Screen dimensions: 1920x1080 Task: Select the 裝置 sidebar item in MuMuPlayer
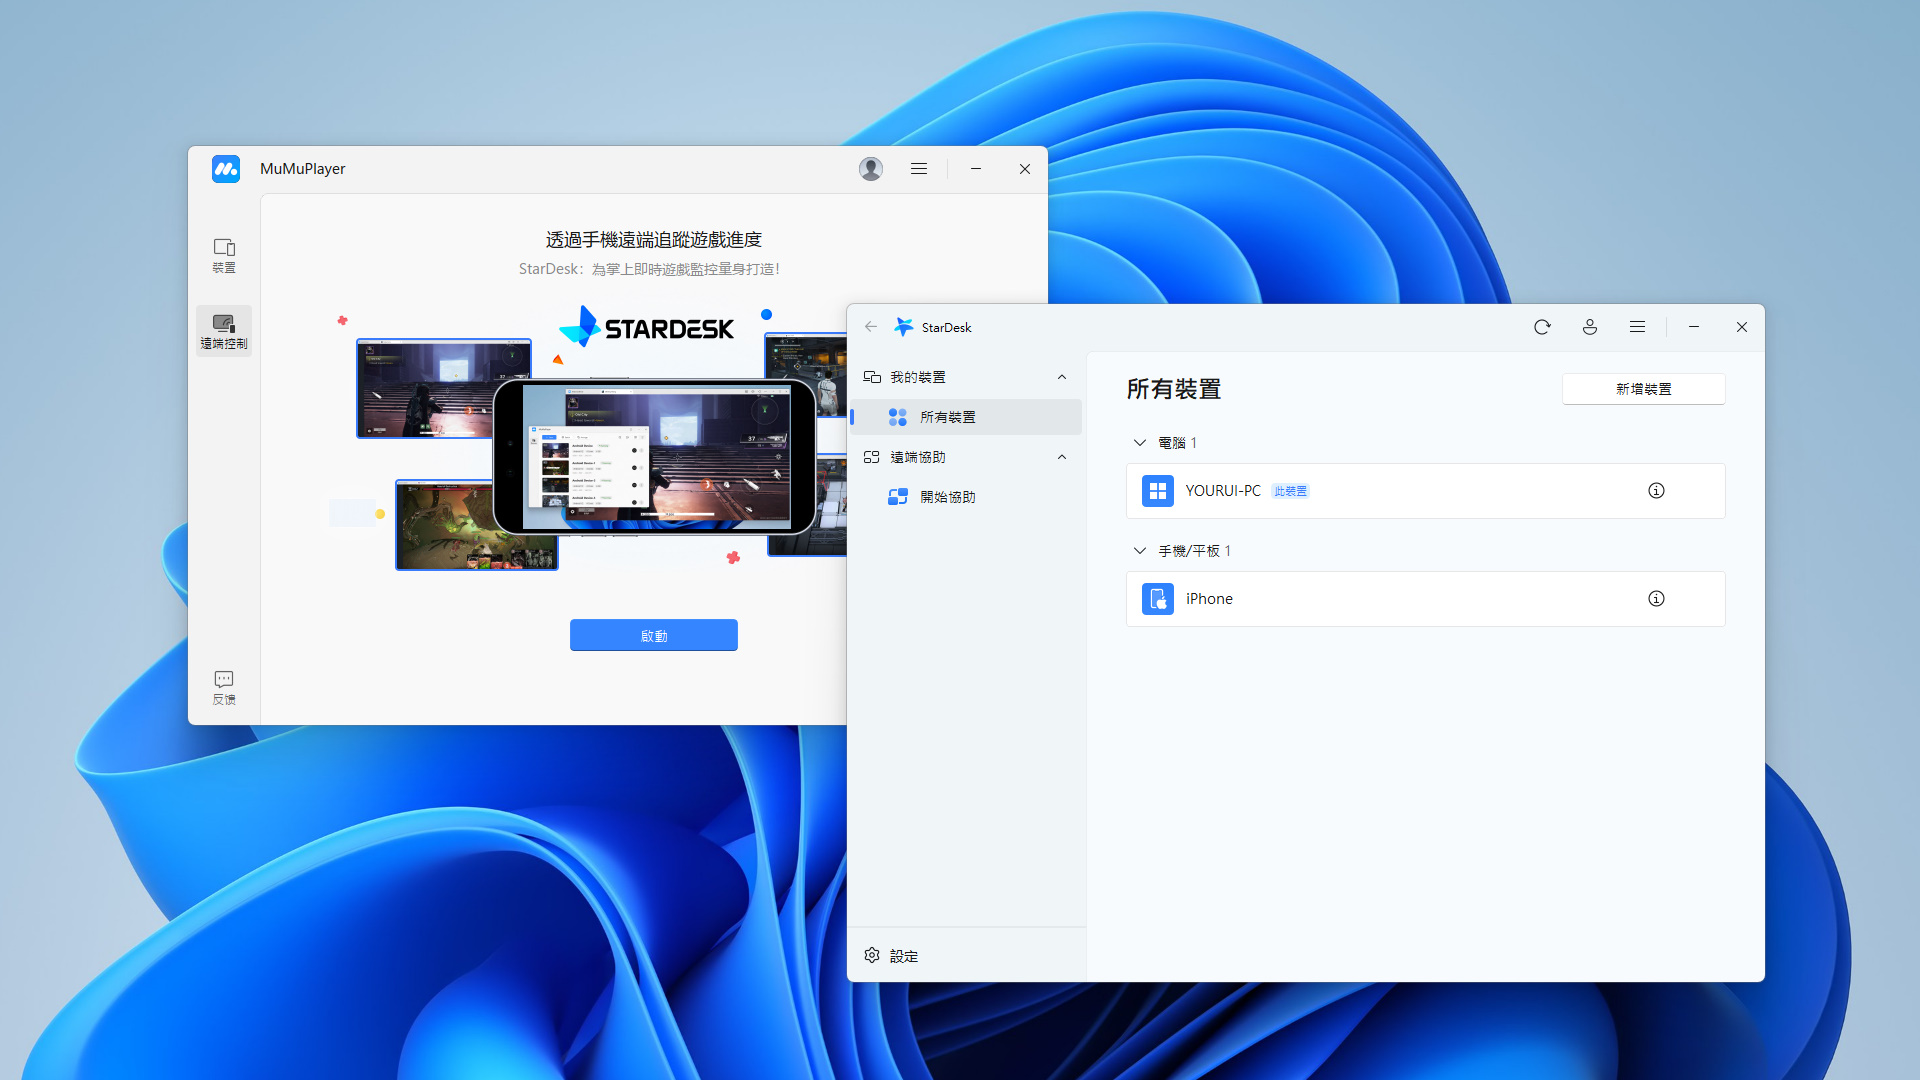(224, 255)
